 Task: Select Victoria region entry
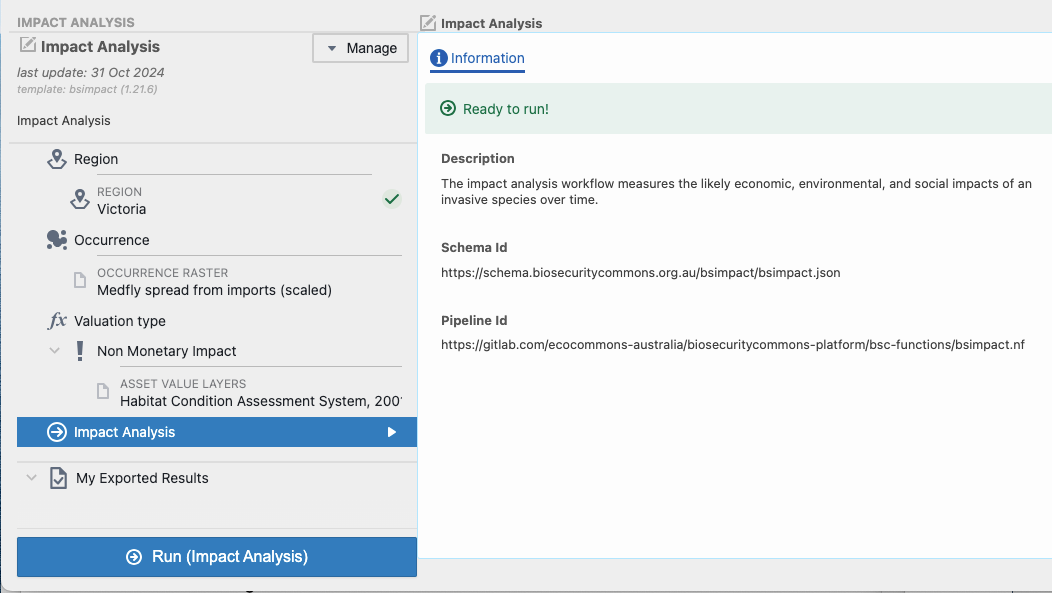121,209
